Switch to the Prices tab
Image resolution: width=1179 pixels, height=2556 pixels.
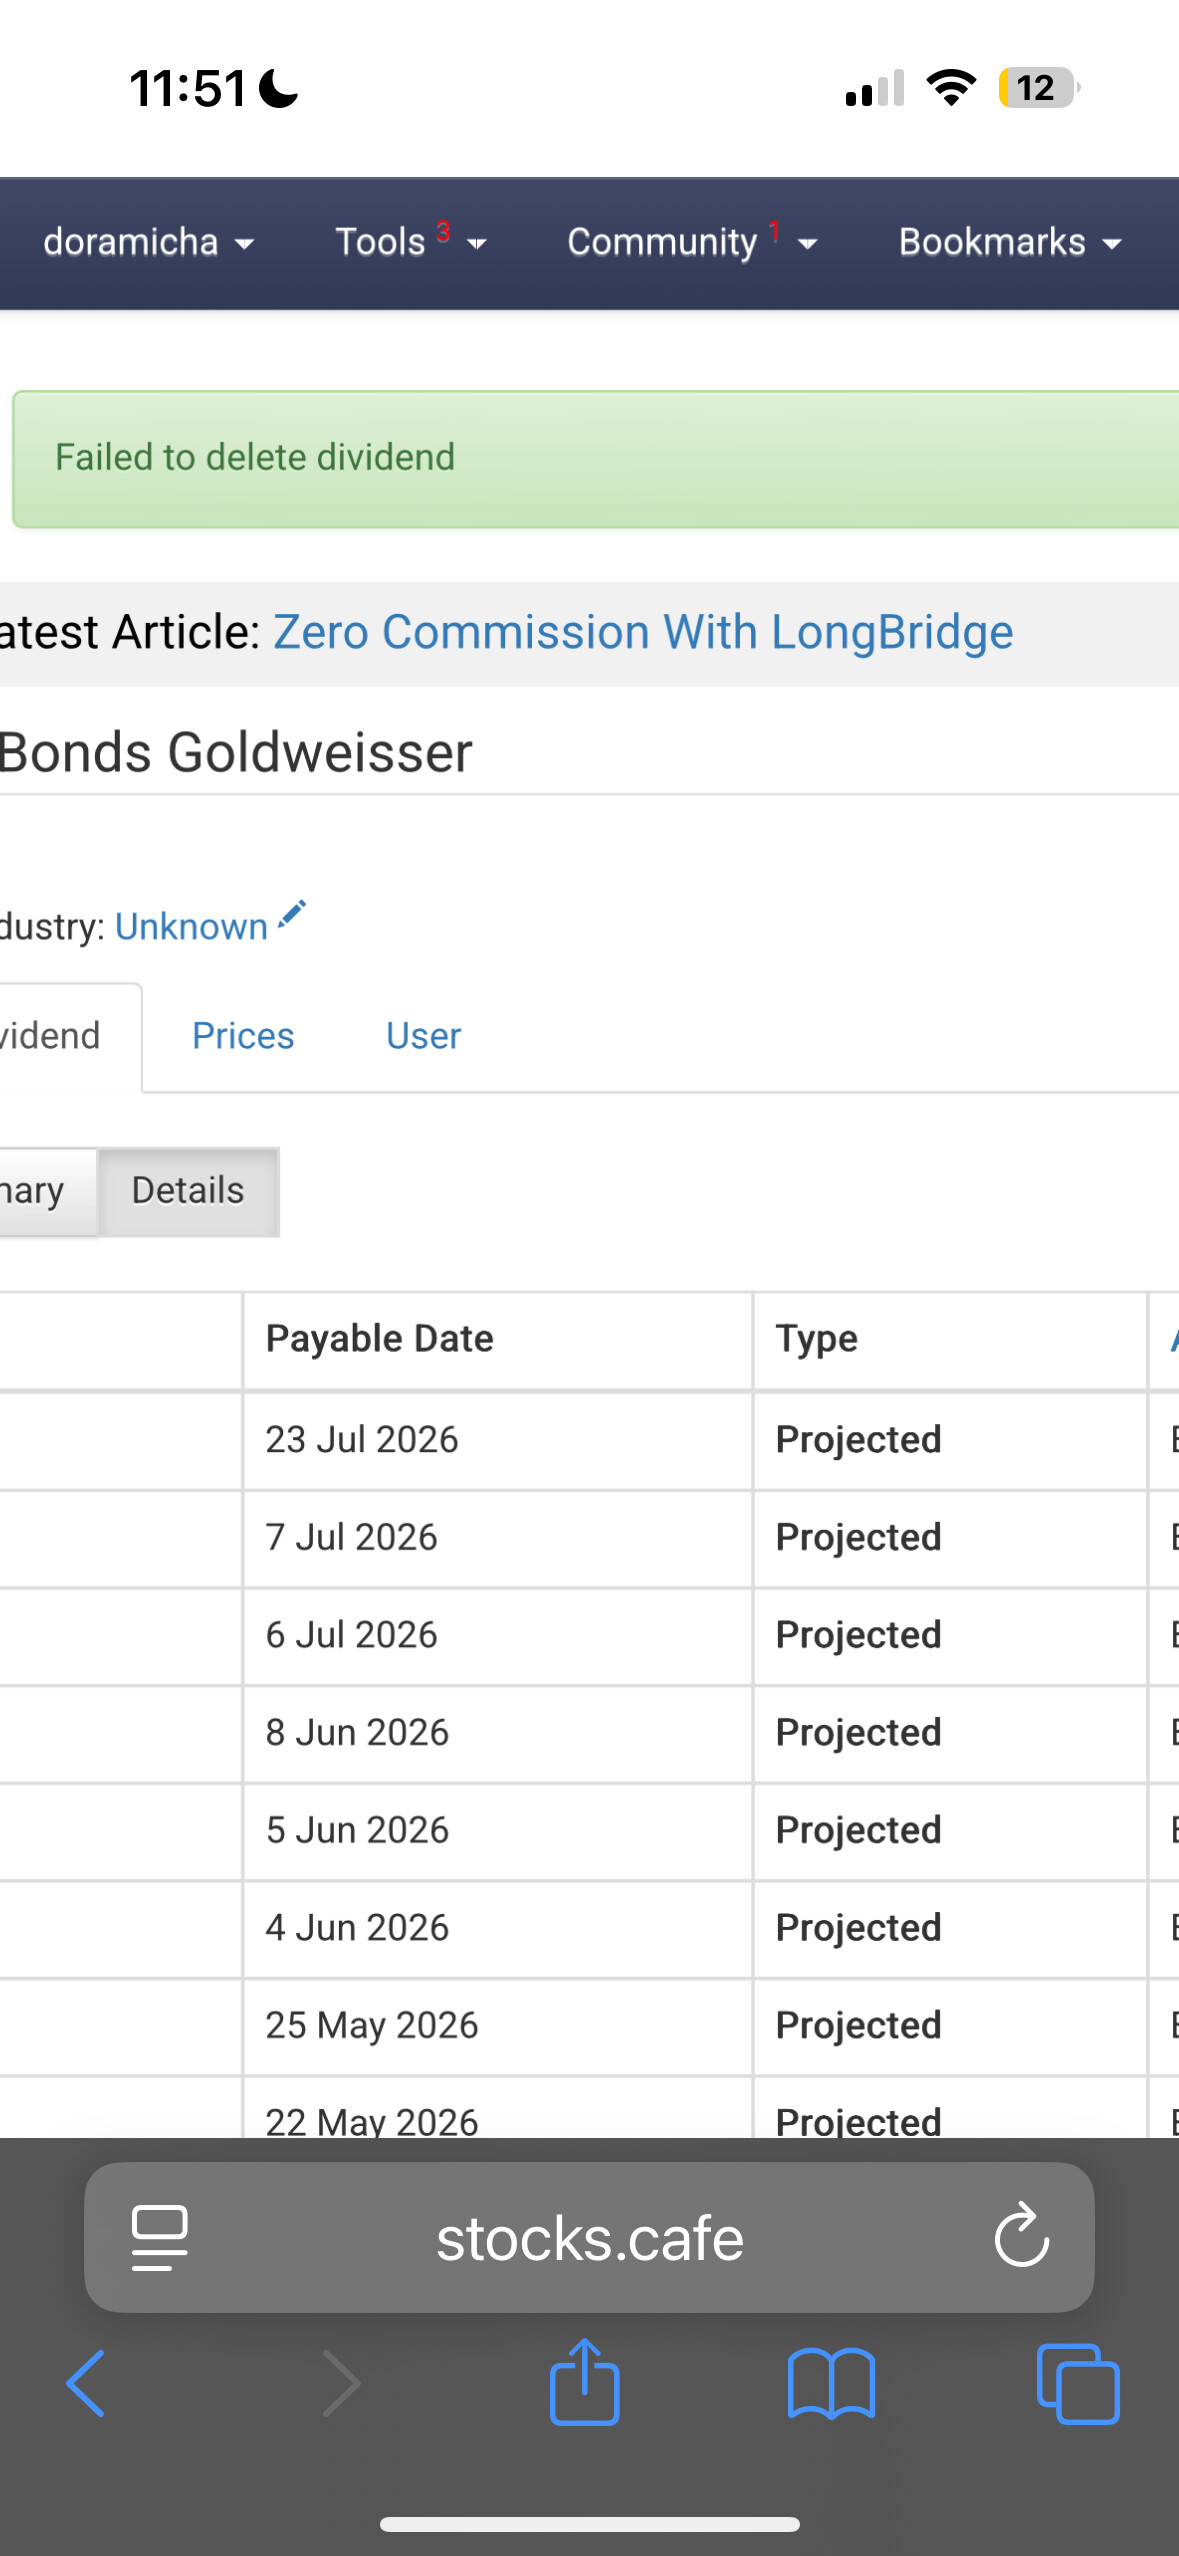click(x=243, y=1036)
